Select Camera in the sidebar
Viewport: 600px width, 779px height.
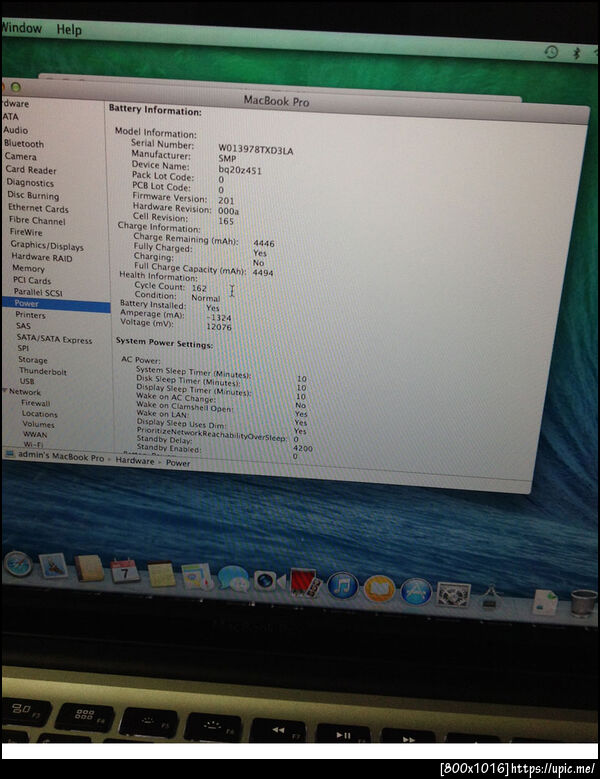(x=21, y=156)
